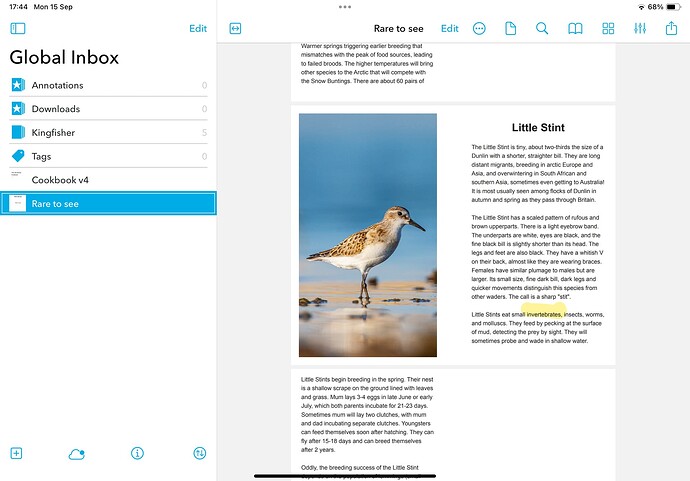The width and height of the screenshot is (690, 481).
Task: Open the cloud sync status
Action: 77,453
